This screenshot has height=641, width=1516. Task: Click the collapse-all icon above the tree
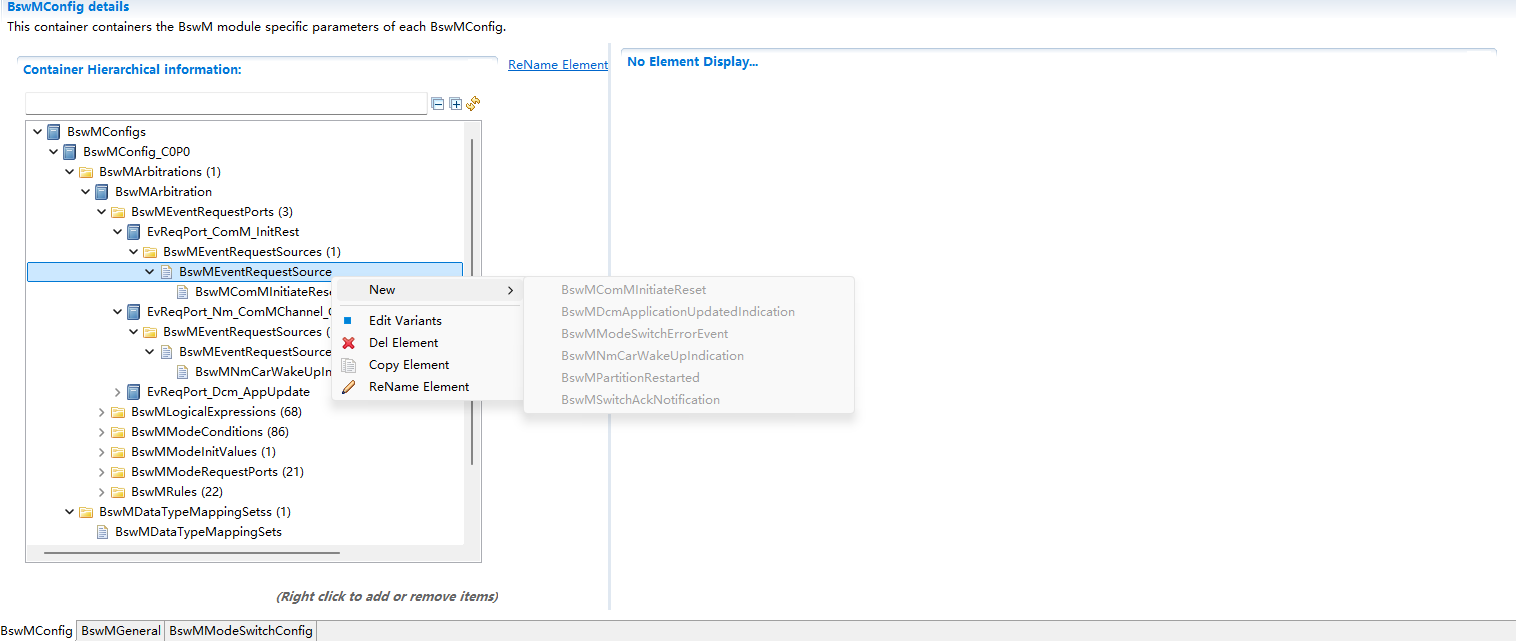437,103
